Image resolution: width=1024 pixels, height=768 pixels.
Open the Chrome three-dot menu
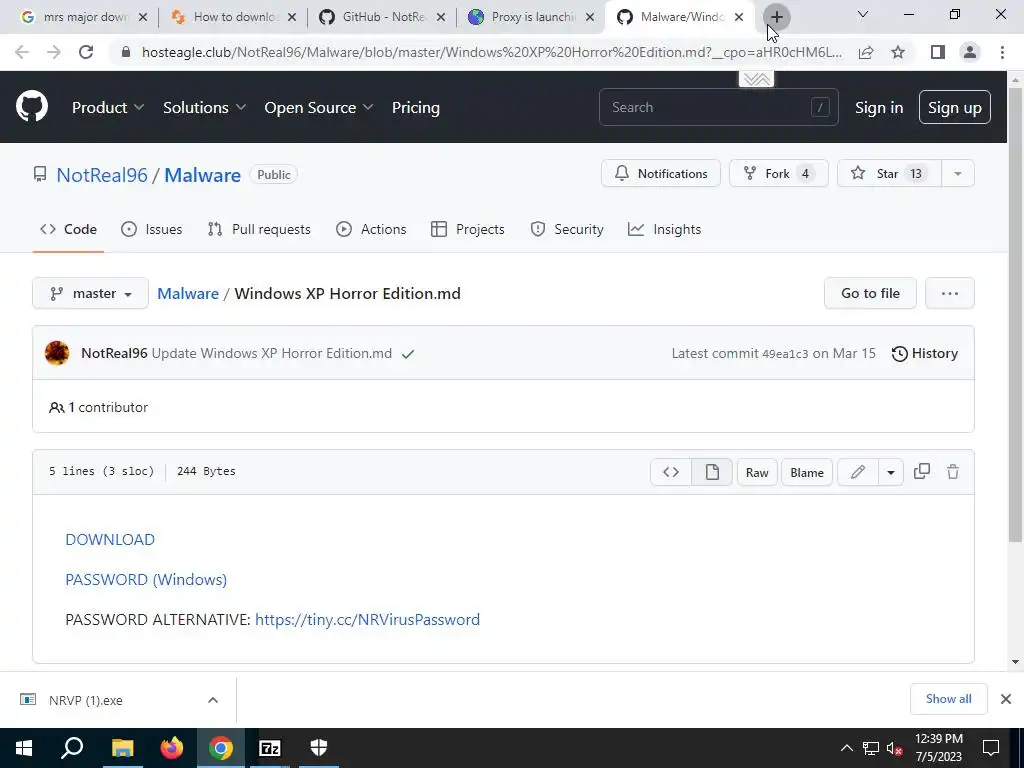point(1002,52)
